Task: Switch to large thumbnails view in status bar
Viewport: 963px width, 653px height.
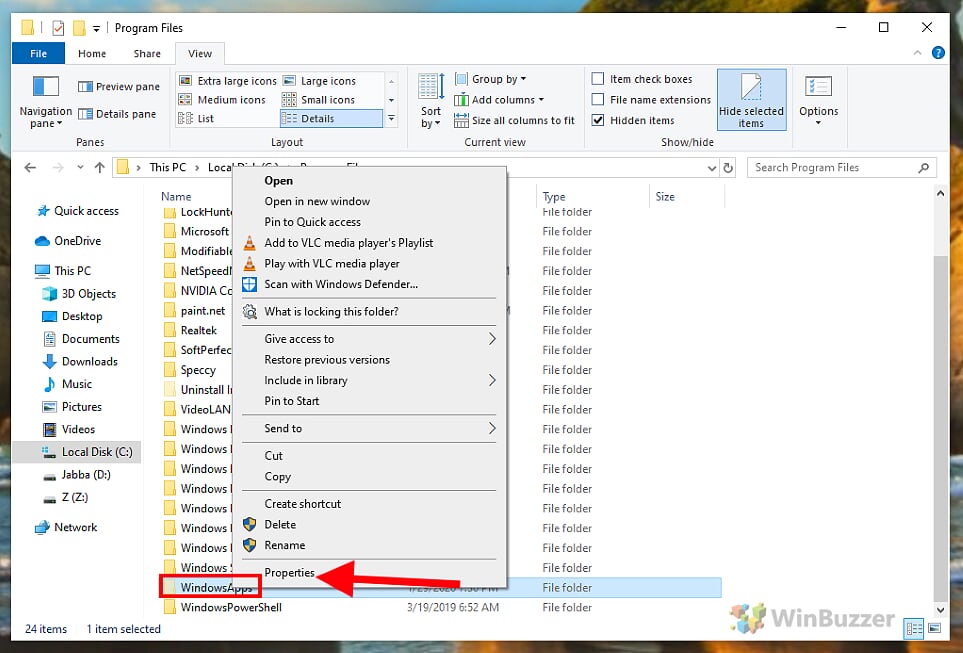Action: tap(934, 628)
